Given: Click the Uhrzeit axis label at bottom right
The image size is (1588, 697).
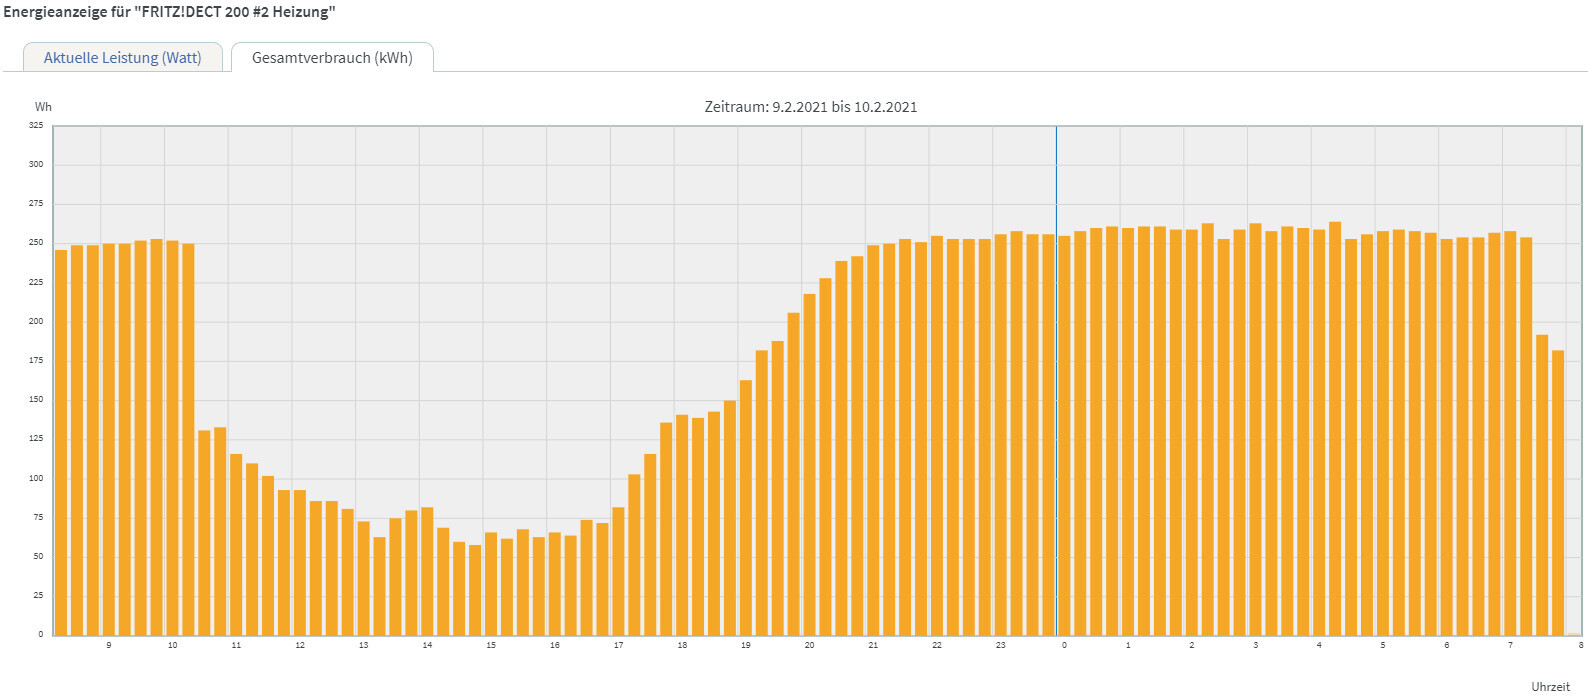Looking at the screenshot, I should point(1550,687).
